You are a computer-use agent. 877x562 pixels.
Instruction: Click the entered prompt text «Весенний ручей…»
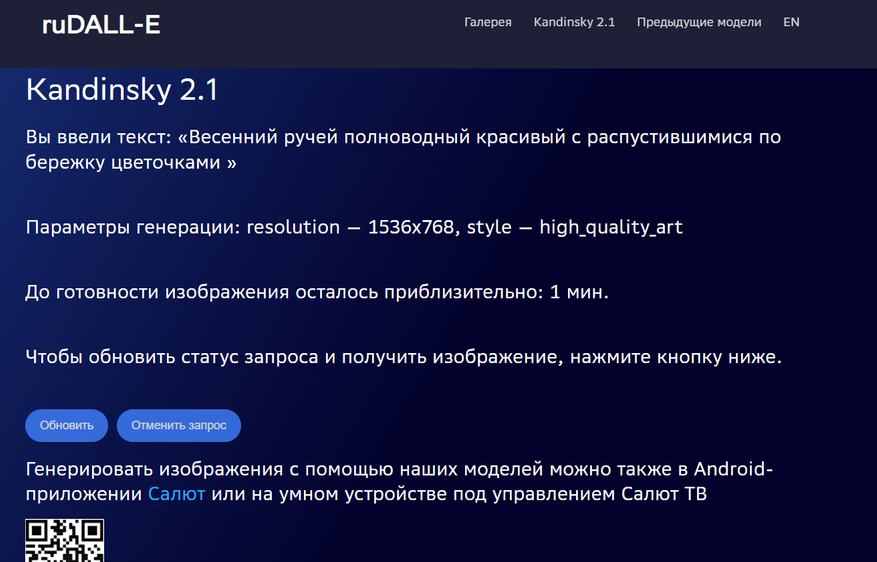403,149
